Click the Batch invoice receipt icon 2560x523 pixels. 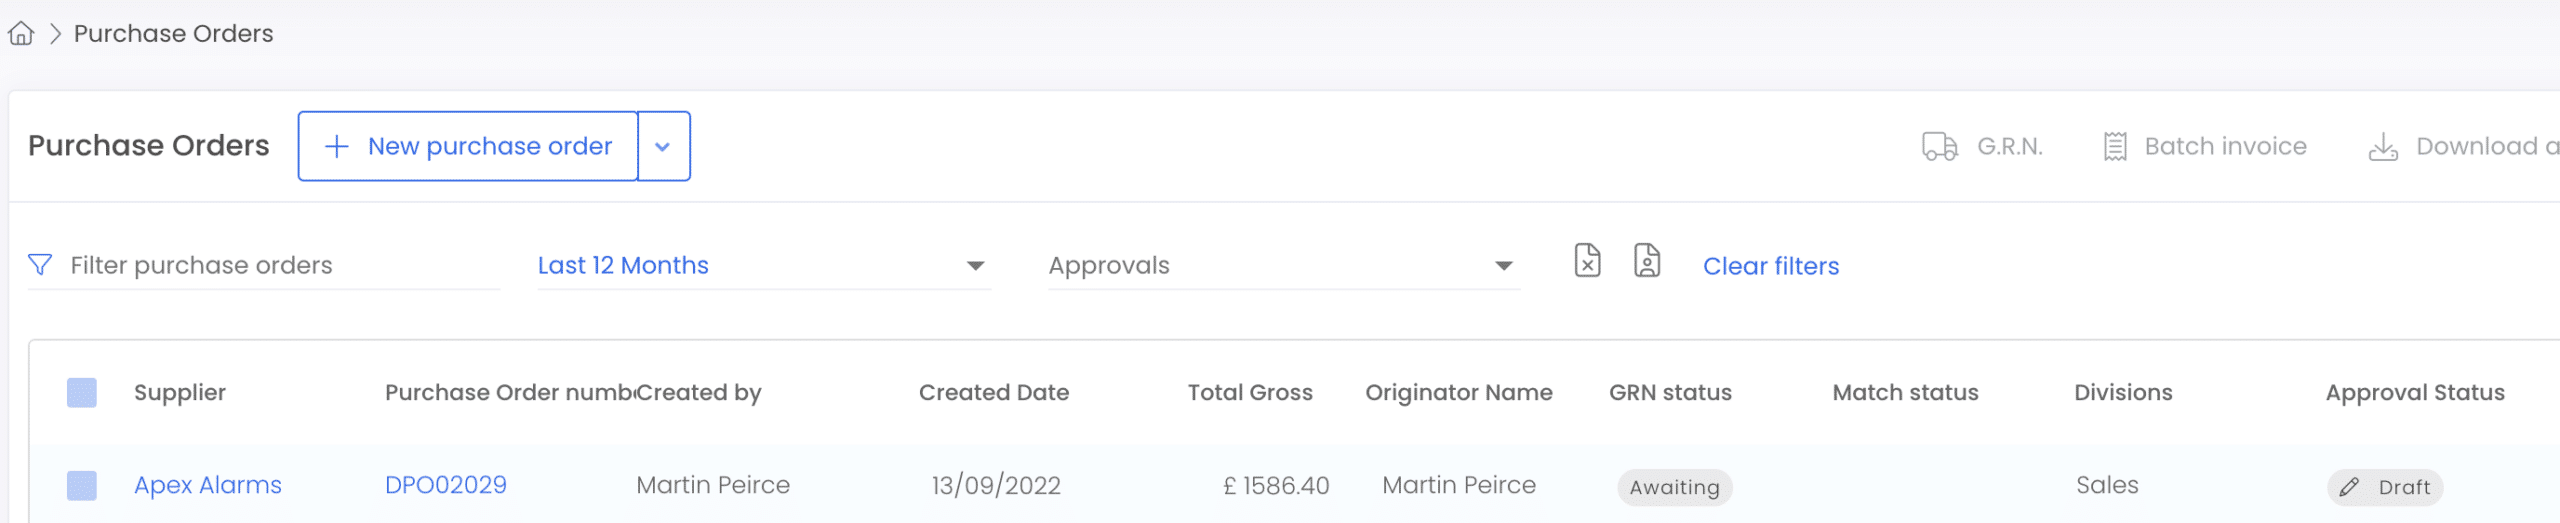pos(2114,147)
